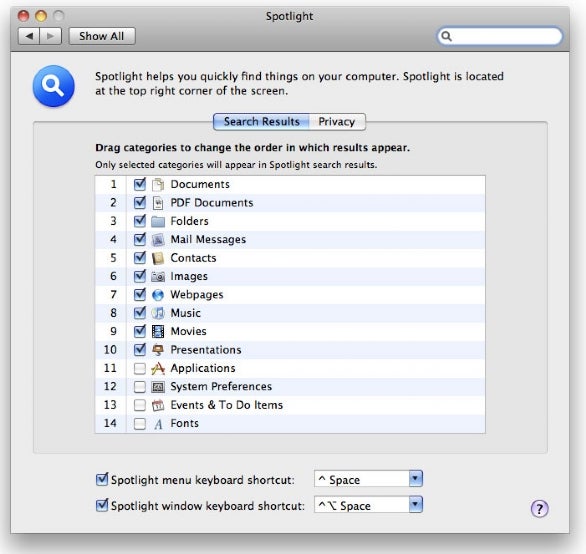Open the Spotlight window shortcut dropdown
Image resolution: width=586 pixels, height=554 pixels.
368,505
